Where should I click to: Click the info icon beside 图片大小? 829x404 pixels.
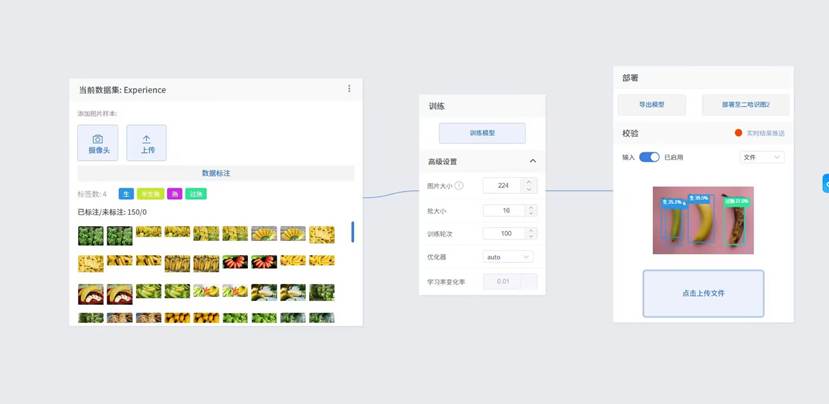[459, 185]
